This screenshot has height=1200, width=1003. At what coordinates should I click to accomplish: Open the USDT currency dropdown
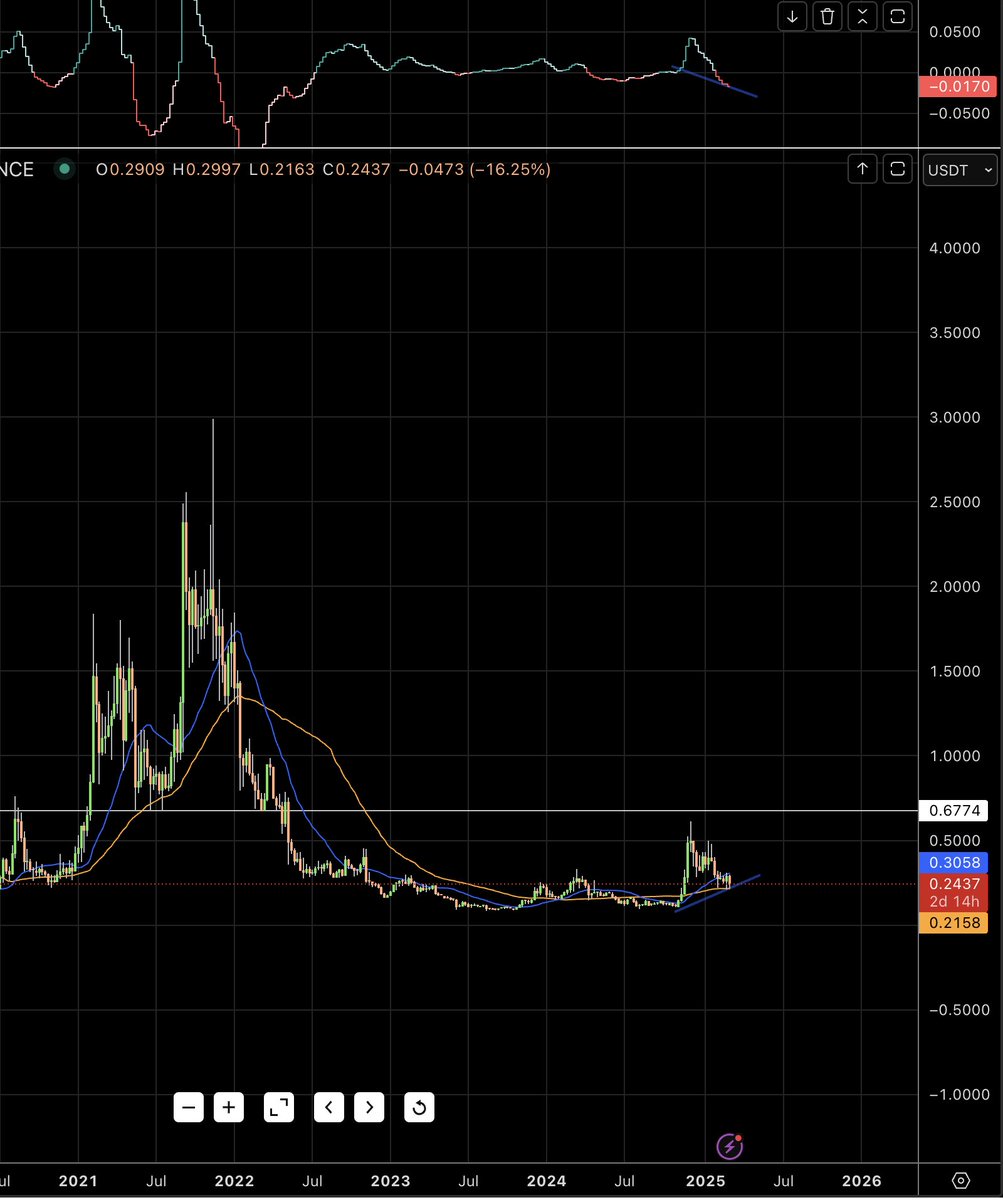(961, 170)
